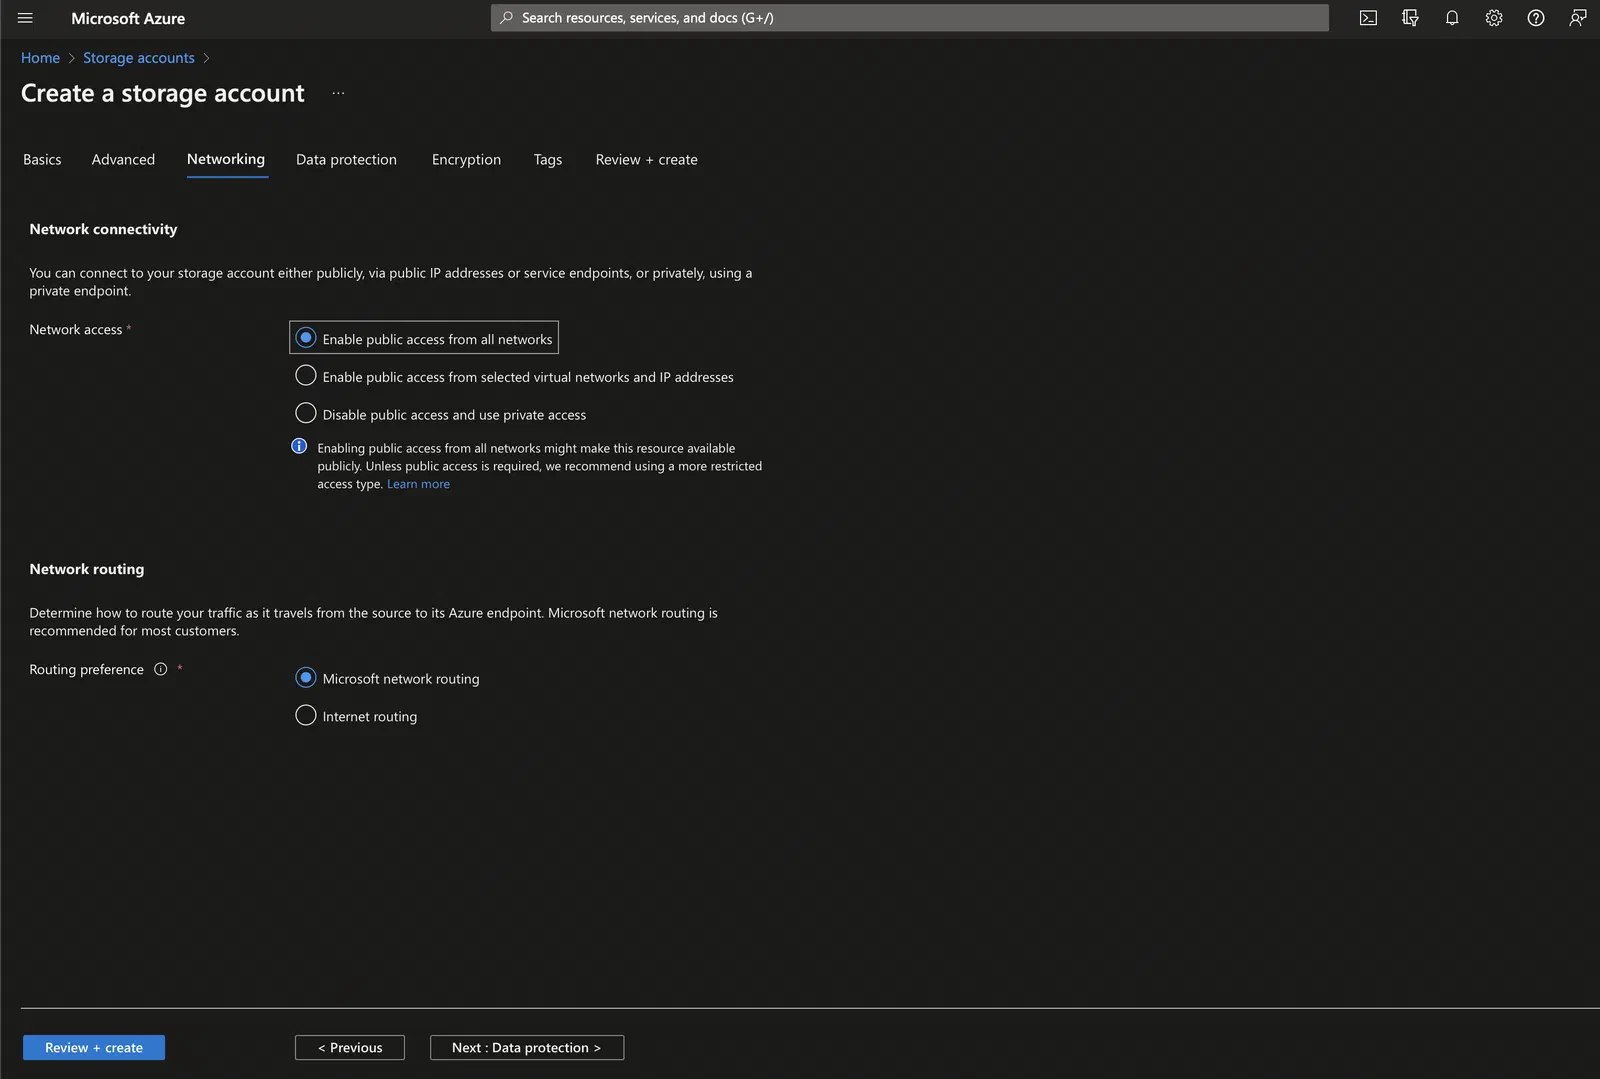Click the Routing preference info icon
The width and height of the screenshot is (1600, 1079).
tap(160, 669)
